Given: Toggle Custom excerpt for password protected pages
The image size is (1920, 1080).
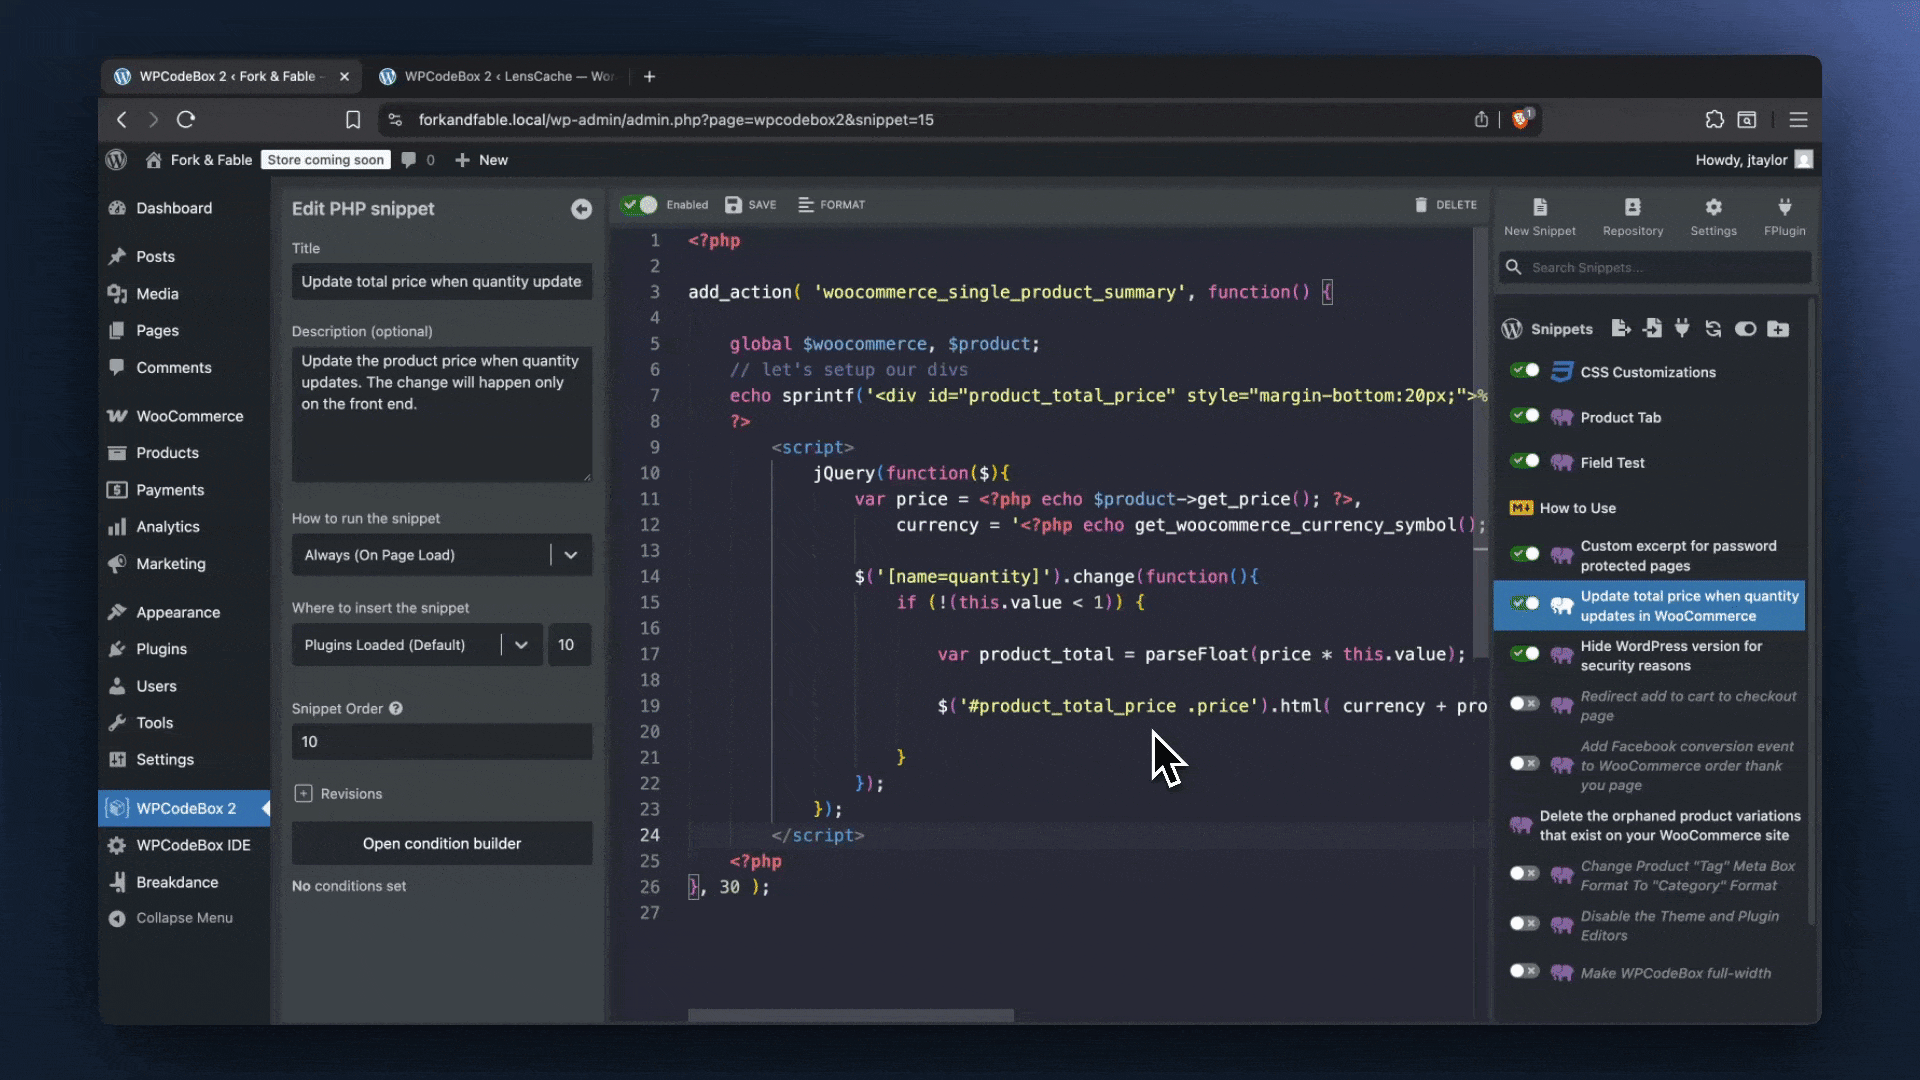Looking at the screenshot, I should point(1524,554).
